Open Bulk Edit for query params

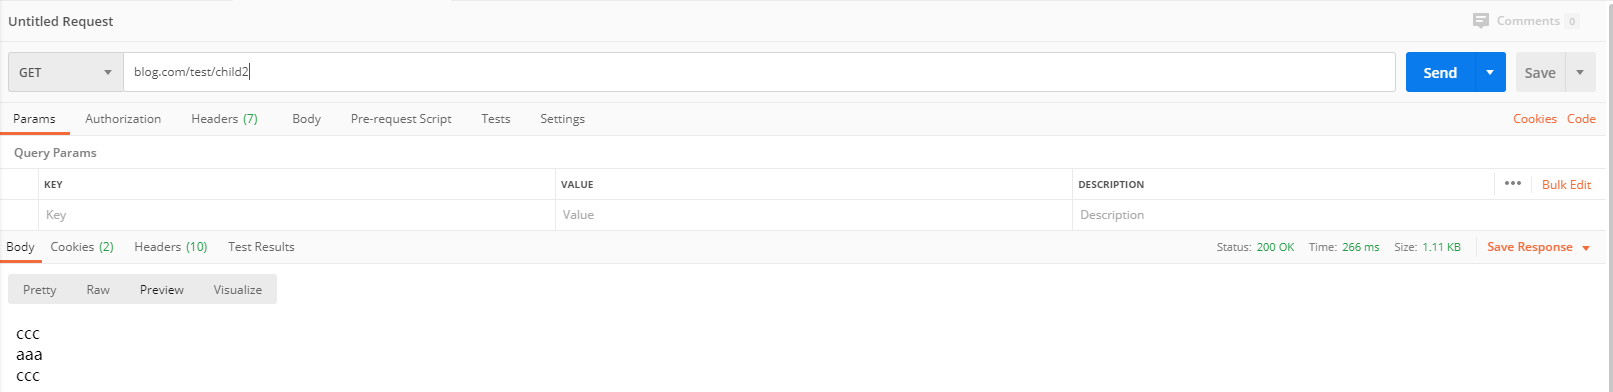click(x=1566, y=184)
